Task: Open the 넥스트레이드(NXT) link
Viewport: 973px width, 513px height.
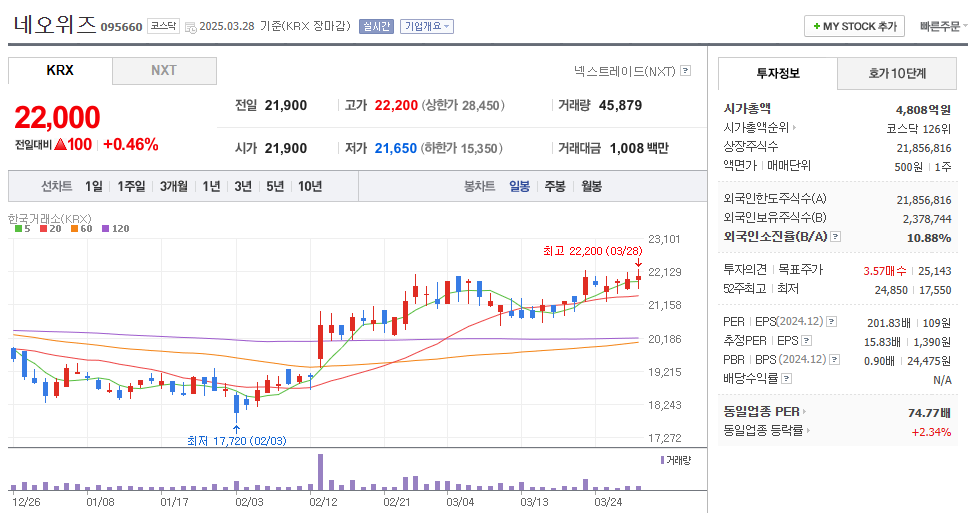Action: (624, 71)
